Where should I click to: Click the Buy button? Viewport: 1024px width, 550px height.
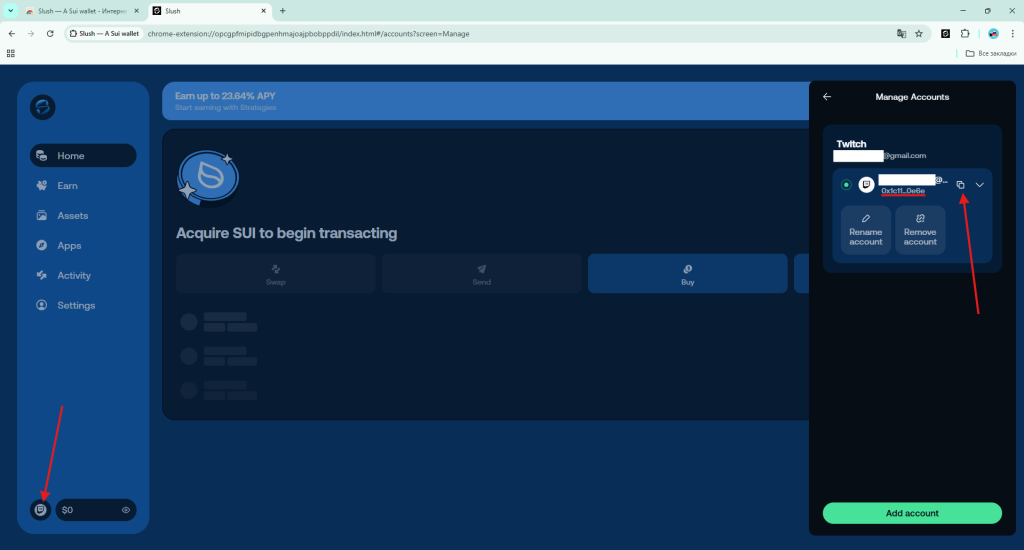pyautogui.click(x=688, y=274)
